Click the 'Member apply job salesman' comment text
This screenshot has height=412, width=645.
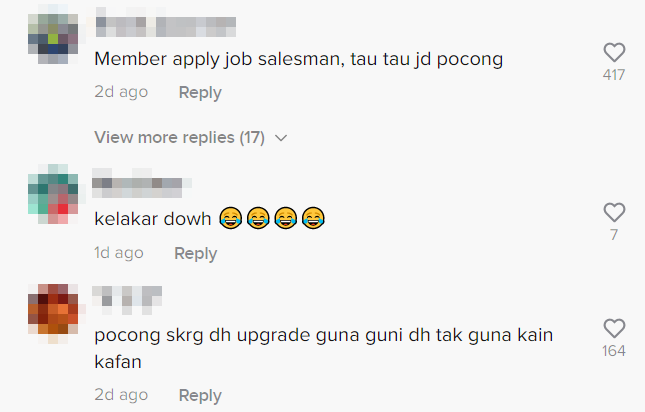(299, 59)
